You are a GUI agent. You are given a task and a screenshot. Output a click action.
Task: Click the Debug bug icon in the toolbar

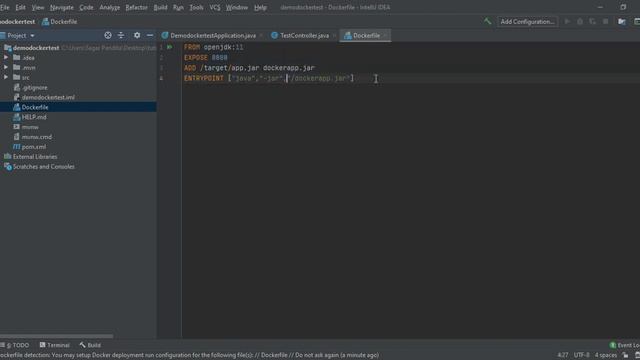[x=580, y=21]
